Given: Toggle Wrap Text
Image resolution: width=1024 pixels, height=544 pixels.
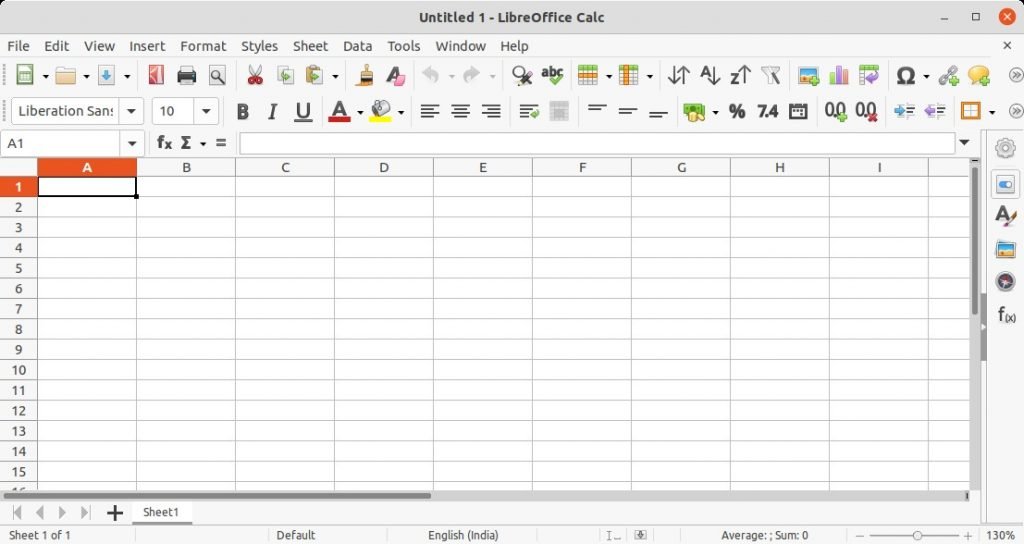Looking at the screenshot, I should (x=529, y=111).
